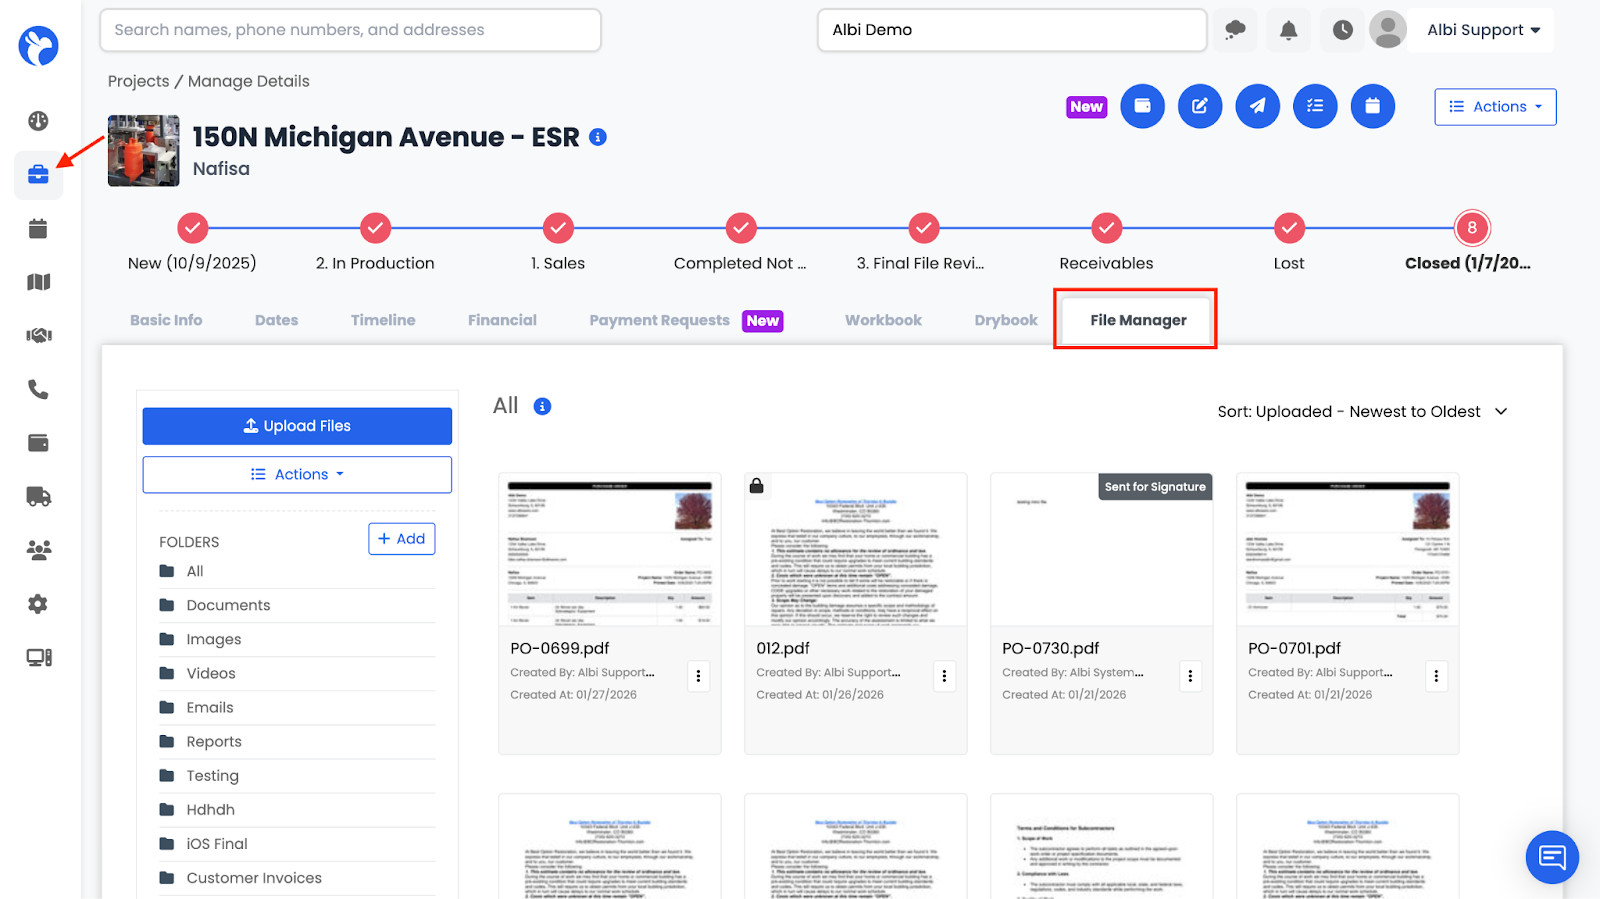This screenshot has height=899, width=1600.
Task: Click the blue edit pencil icon
Action: [x=1200, y=106]
